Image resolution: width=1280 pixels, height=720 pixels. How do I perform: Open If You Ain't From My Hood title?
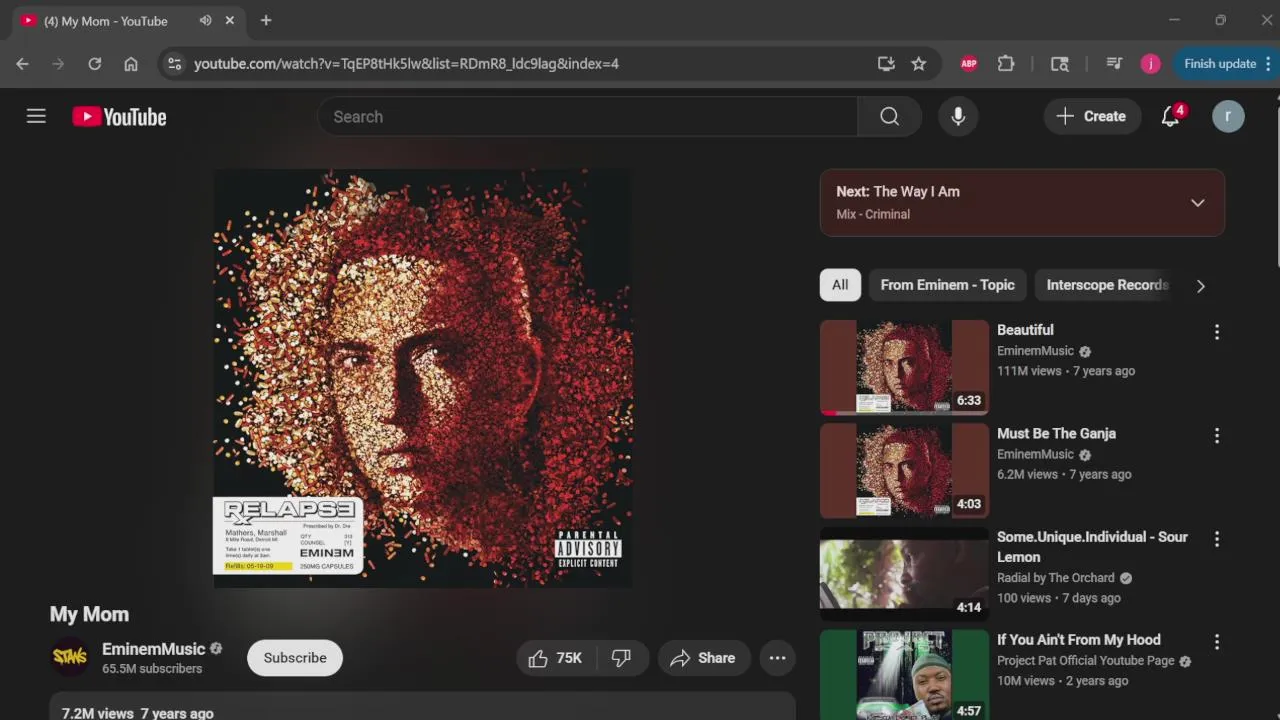tap(1079, 640)
